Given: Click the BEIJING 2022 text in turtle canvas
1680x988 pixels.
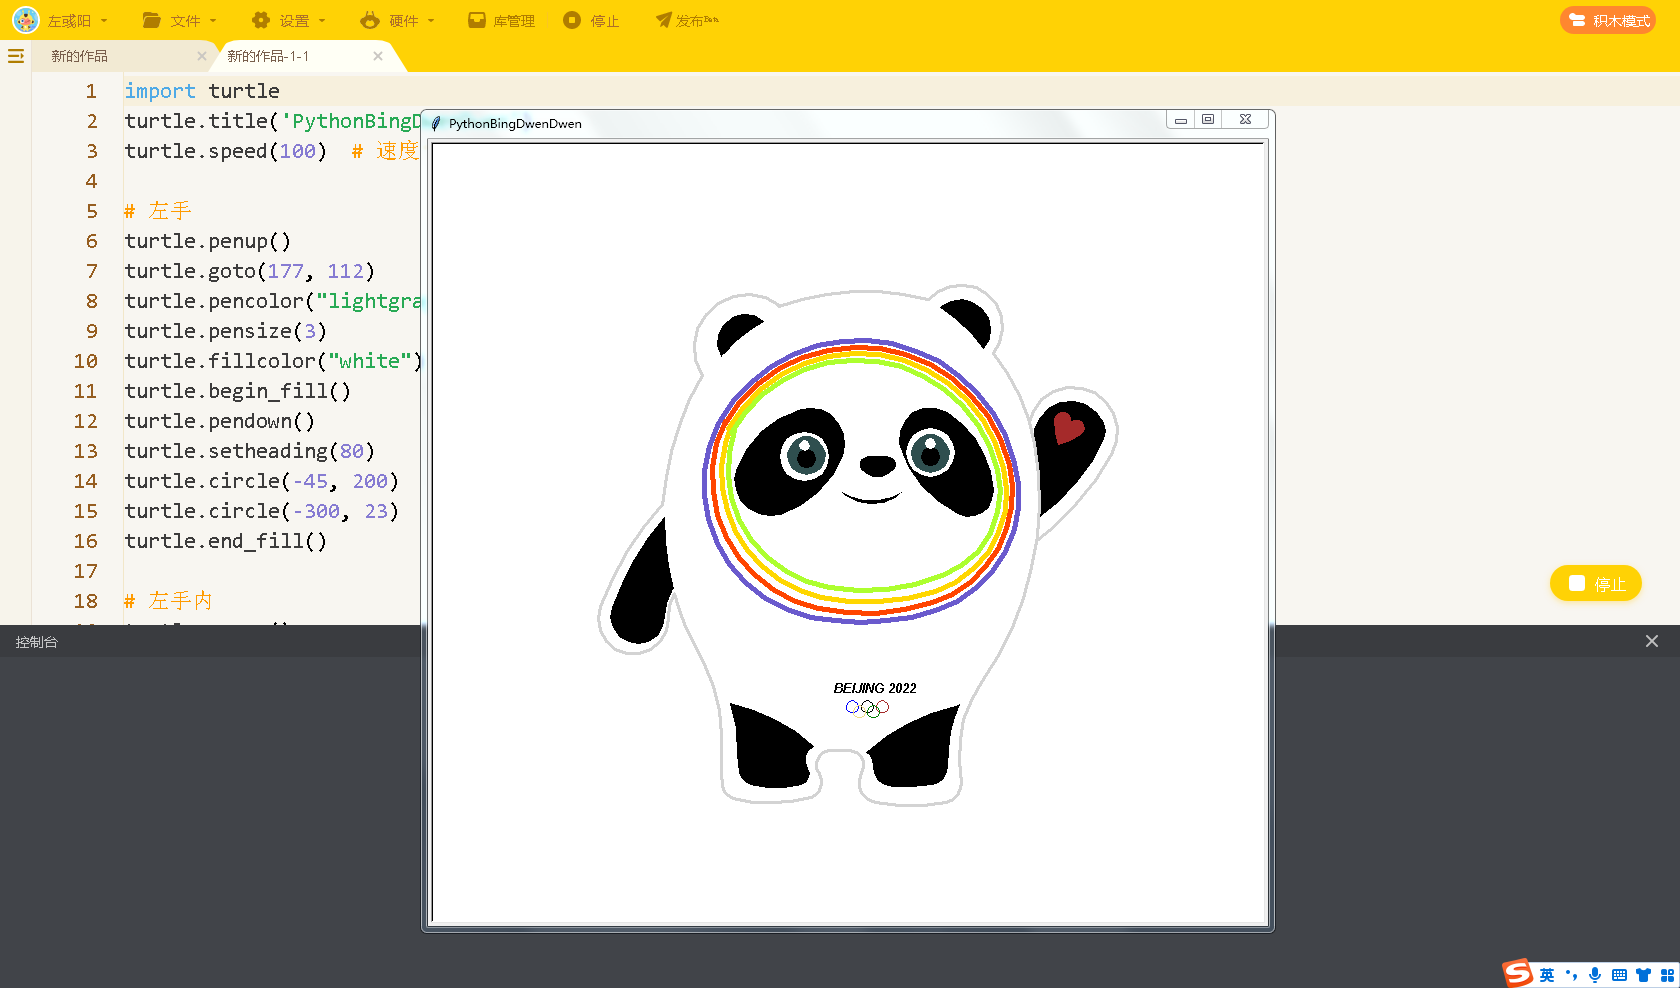Looking at the screenshot, I should 875,688.
